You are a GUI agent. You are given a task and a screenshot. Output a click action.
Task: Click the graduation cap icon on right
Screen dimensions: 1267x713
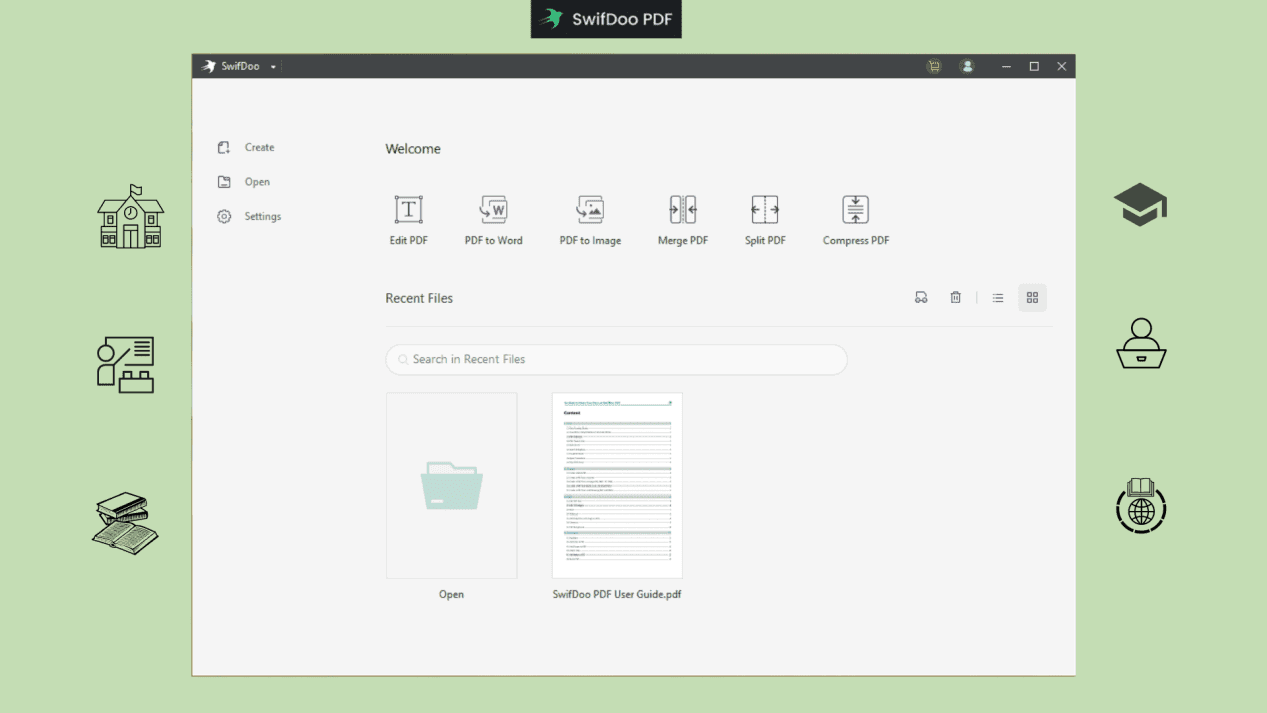[x=1140, y=204]
